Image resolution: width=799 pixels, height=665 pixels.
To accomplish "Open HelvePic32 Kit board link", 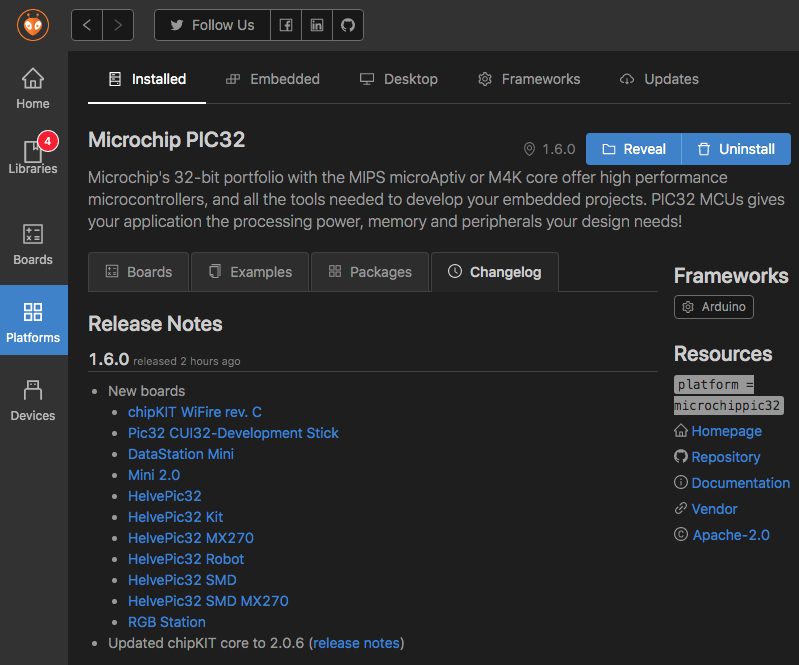I will coord(175,517).
